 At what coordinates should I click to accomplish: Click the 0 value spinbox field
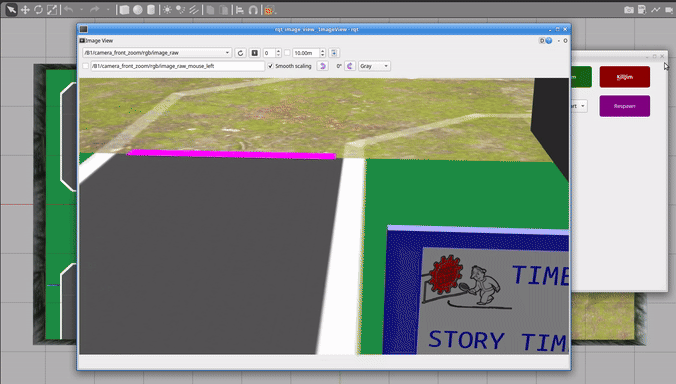point(269,53)
